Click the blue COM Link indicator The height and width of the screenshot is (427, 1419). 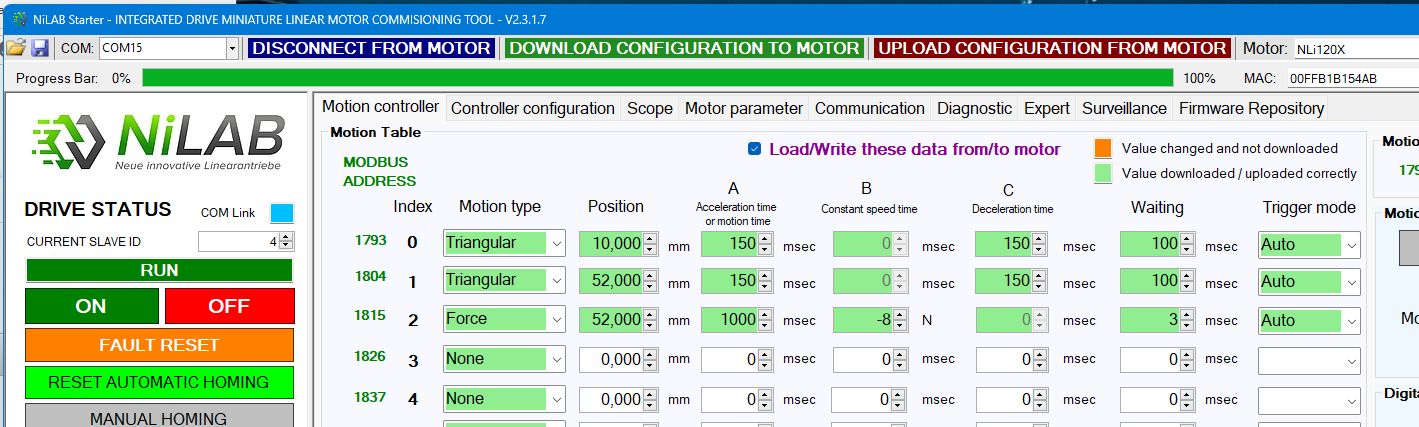click(282, 212)
